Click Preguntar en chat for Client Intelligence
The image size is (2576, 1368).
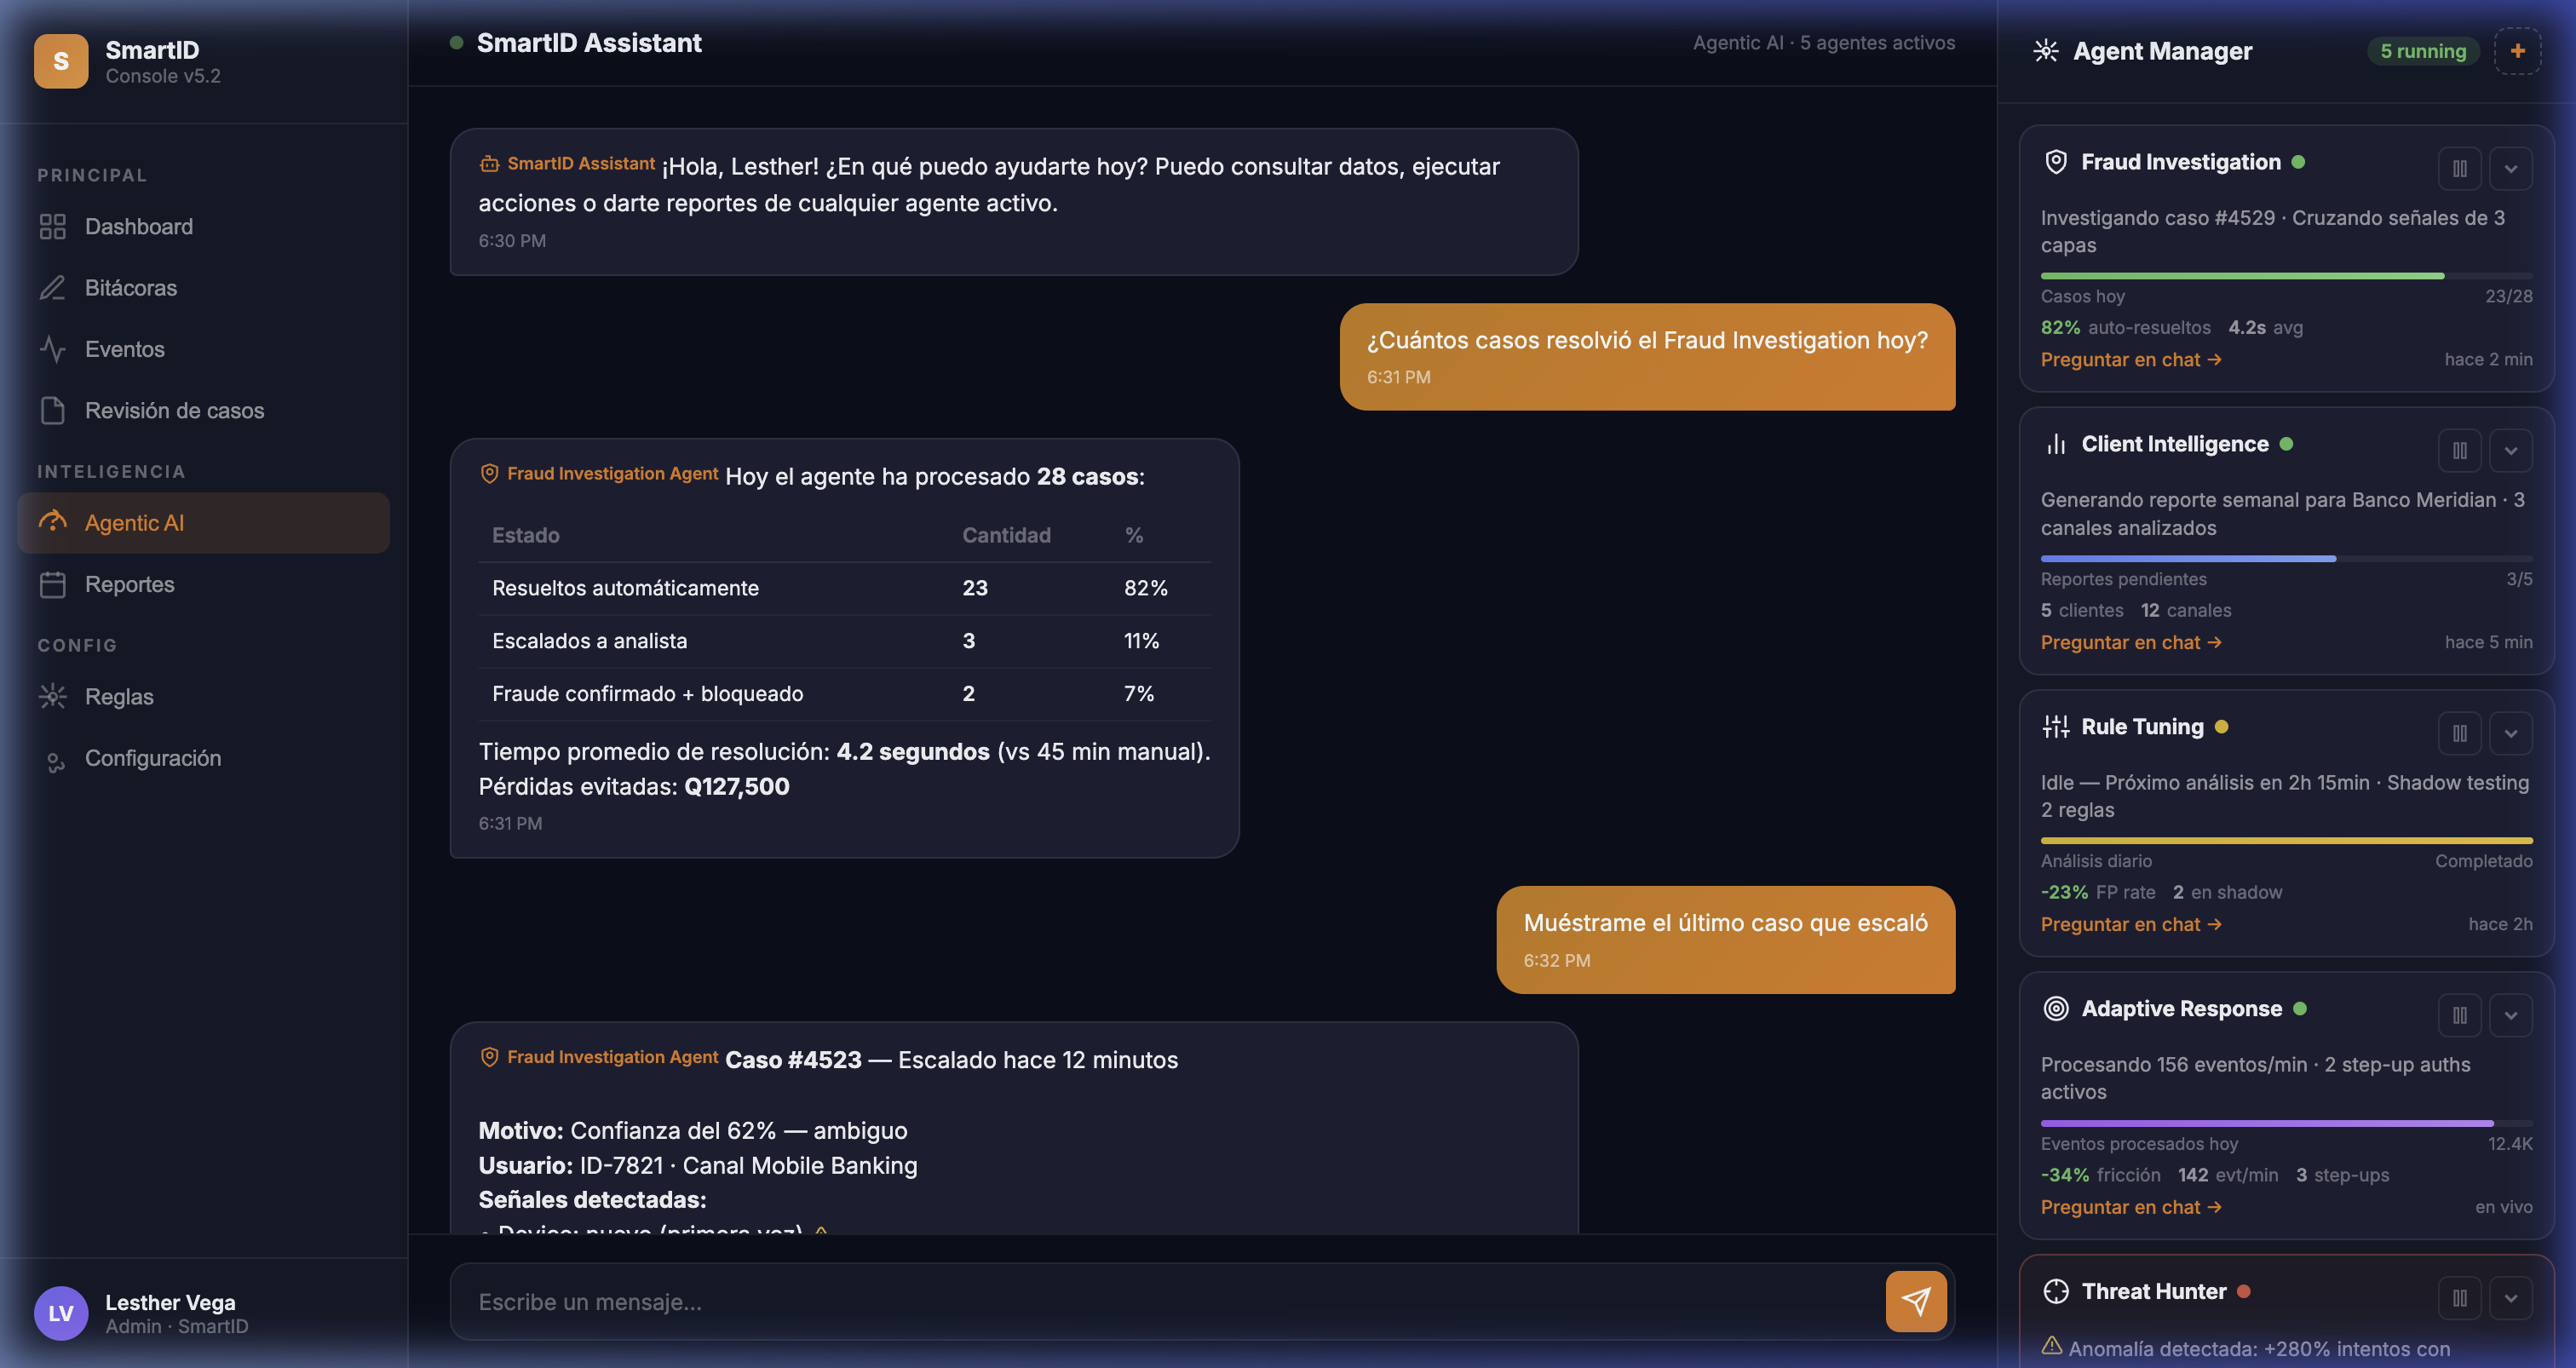pos(2130,642)
